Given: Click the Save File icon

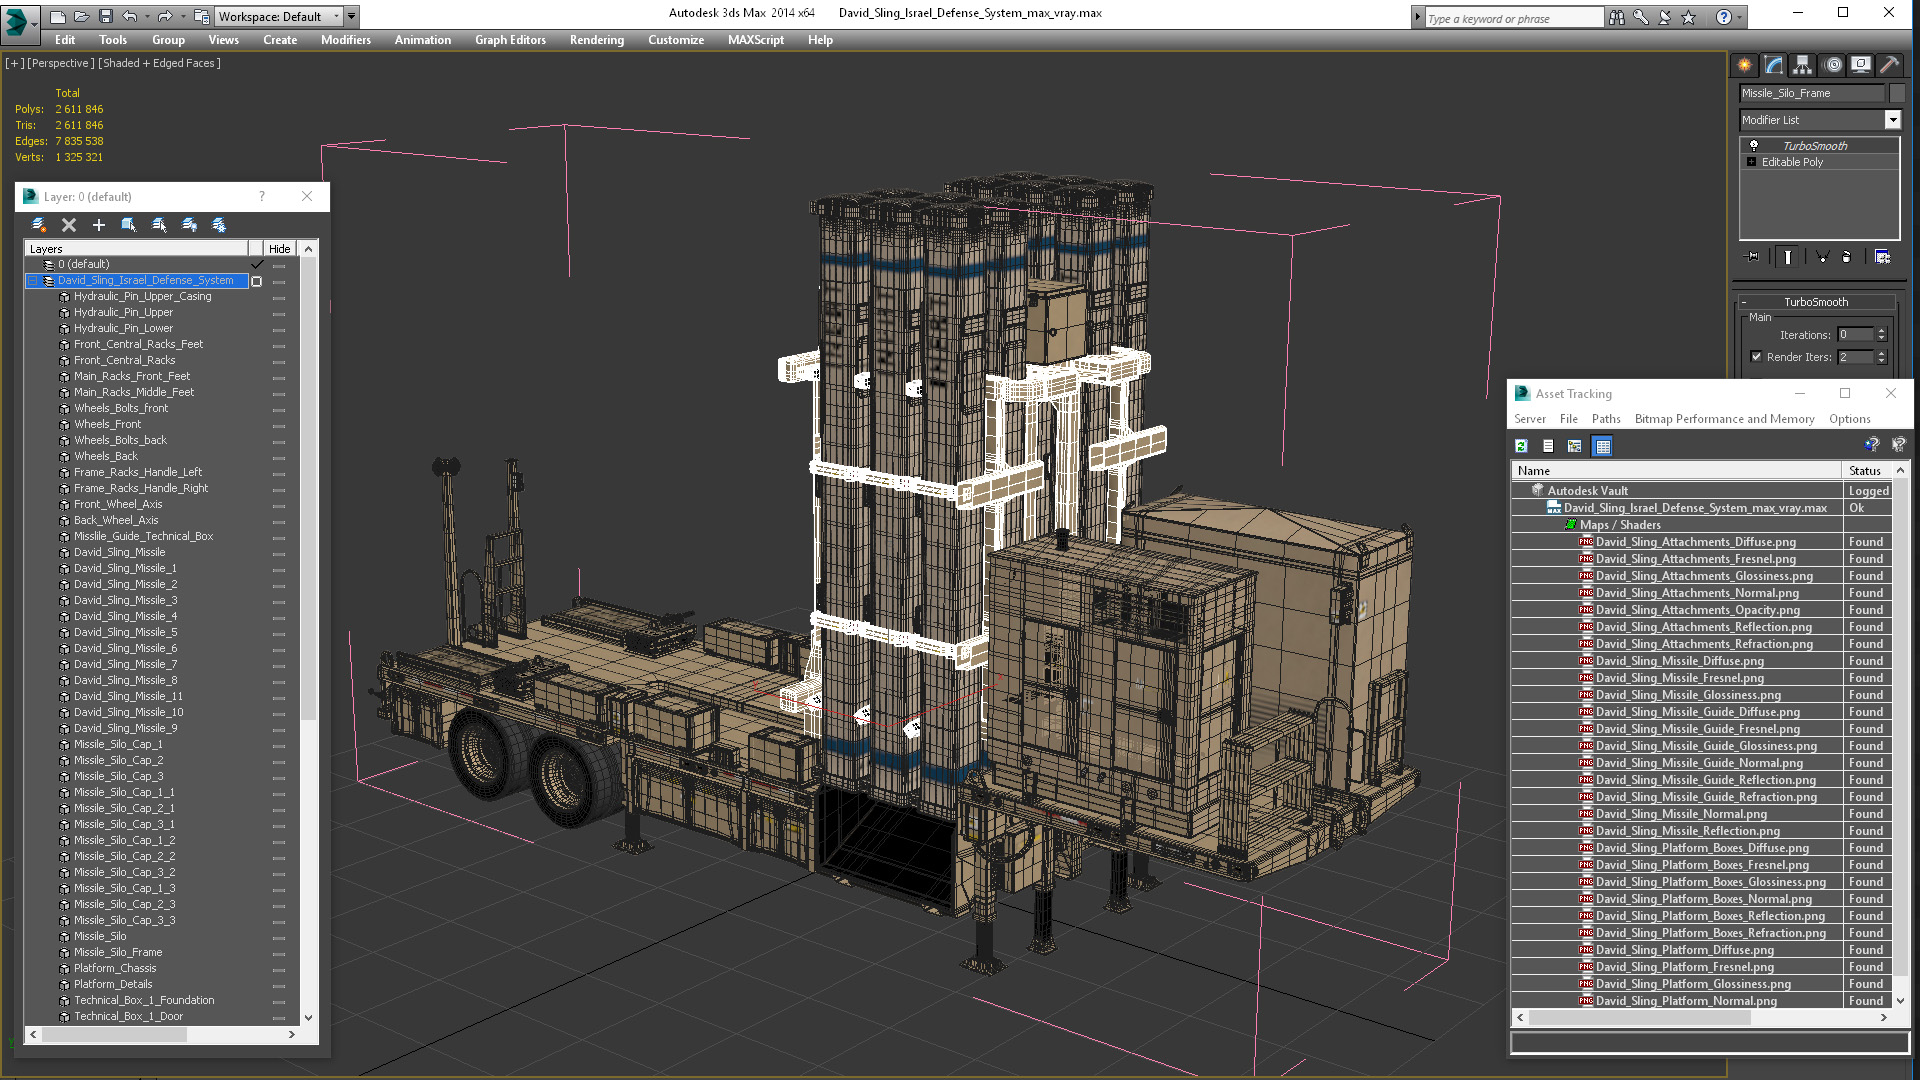Looking at the screenshot, I should [x=105, y=16].
